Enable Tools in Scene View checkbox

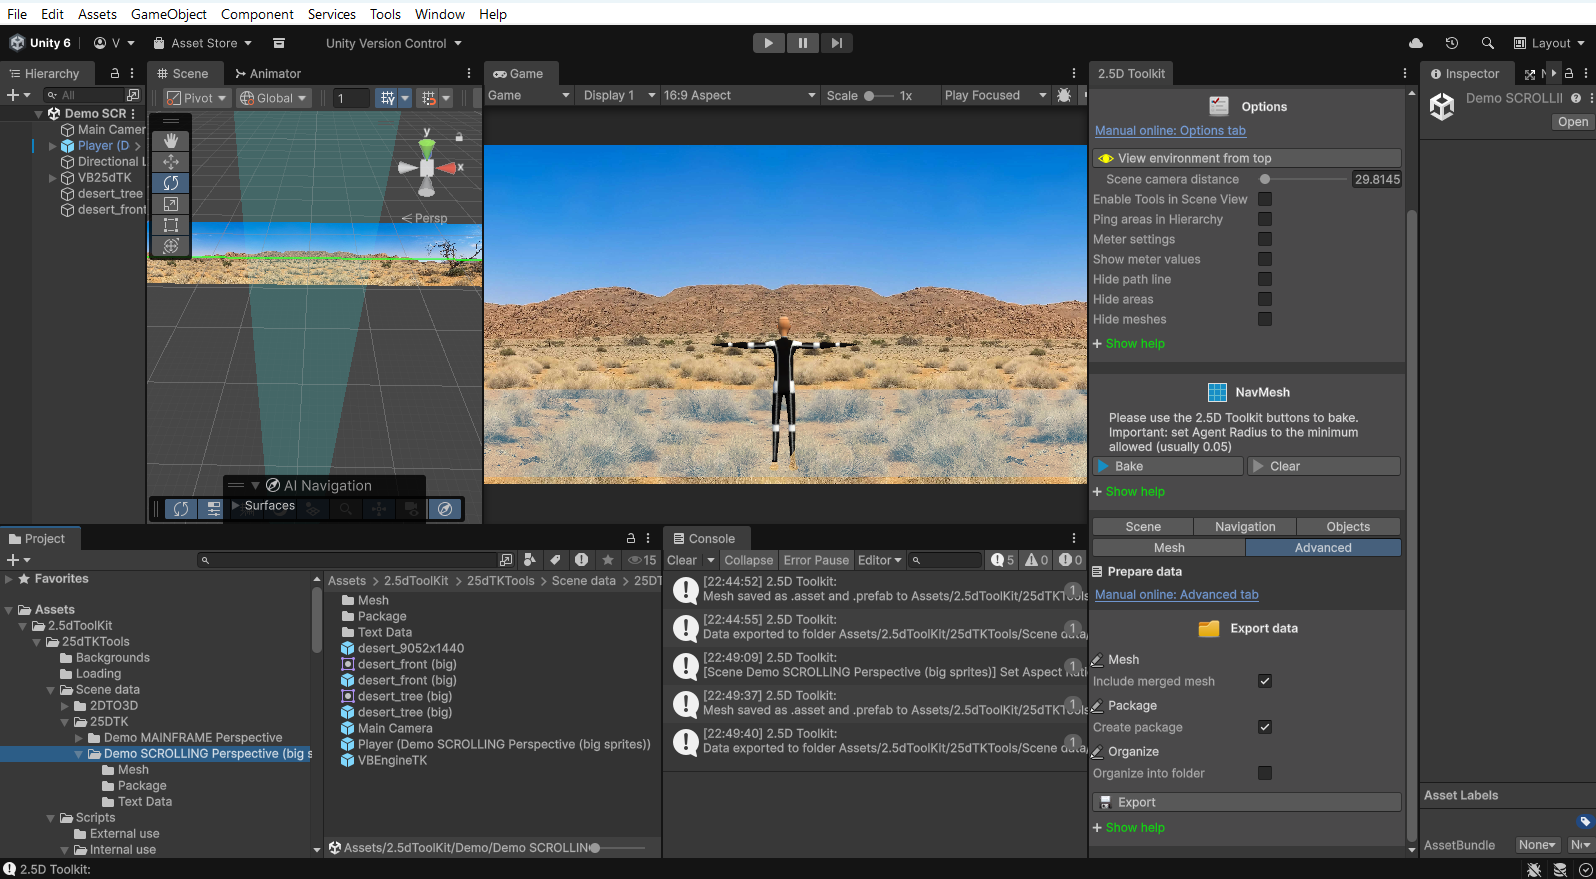[1265, 199]
